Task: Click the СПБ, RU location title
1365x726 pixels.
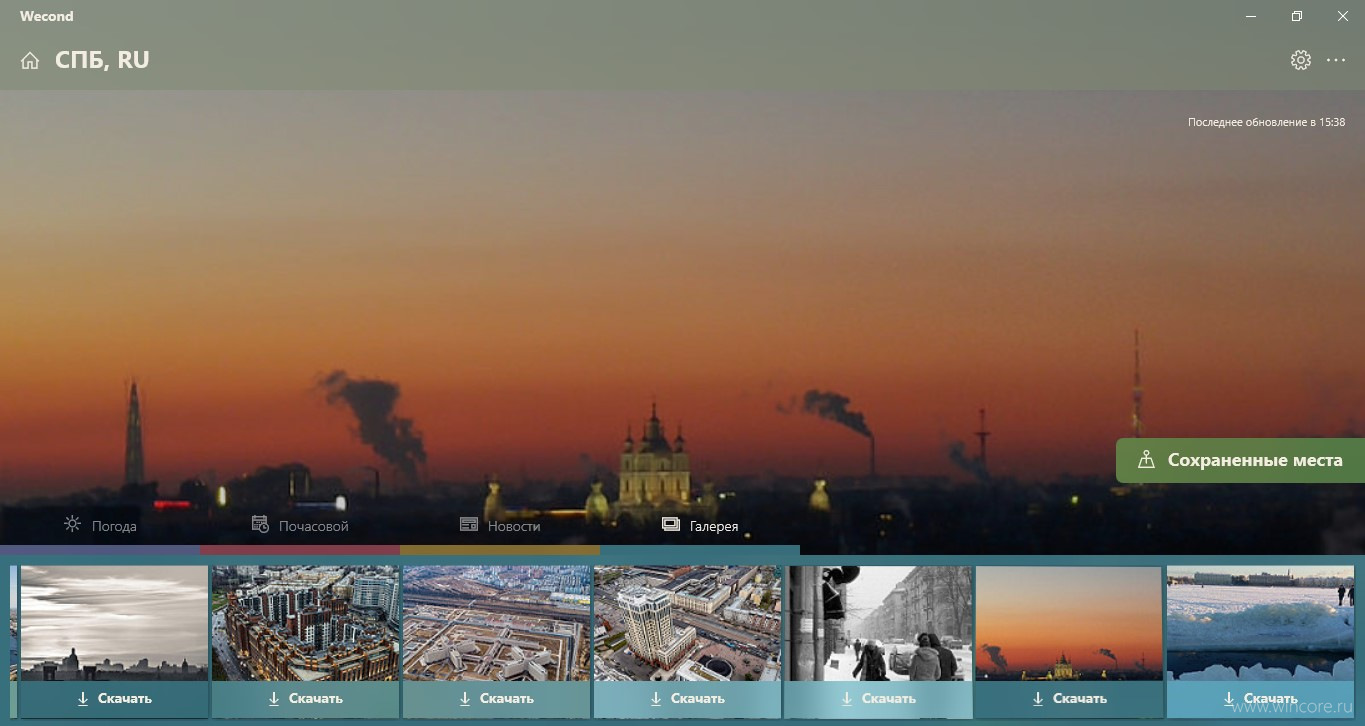Action: [x=102, y=60]
